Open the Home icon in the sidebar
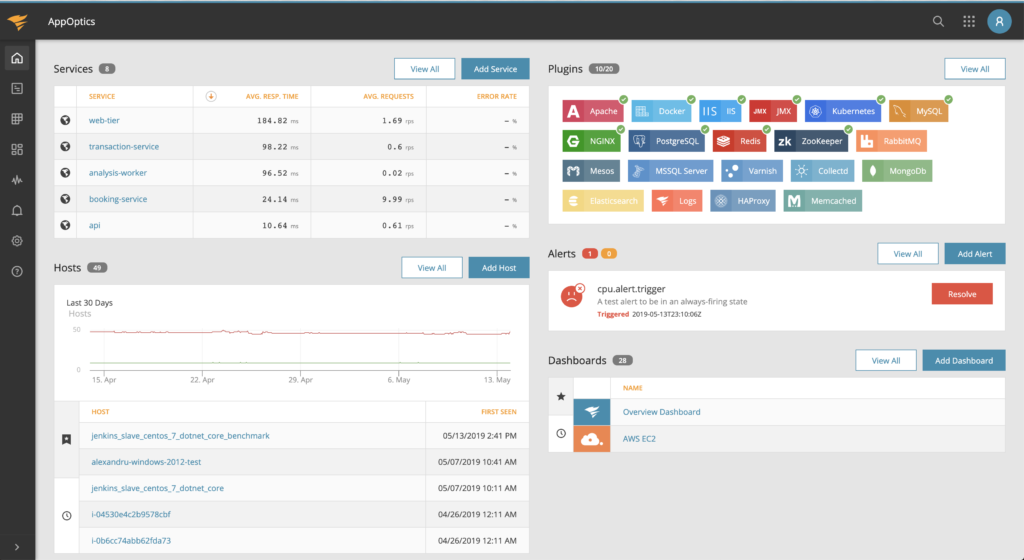The height and width of the screenshot is (560, 1024). click(x=17, y=58)
